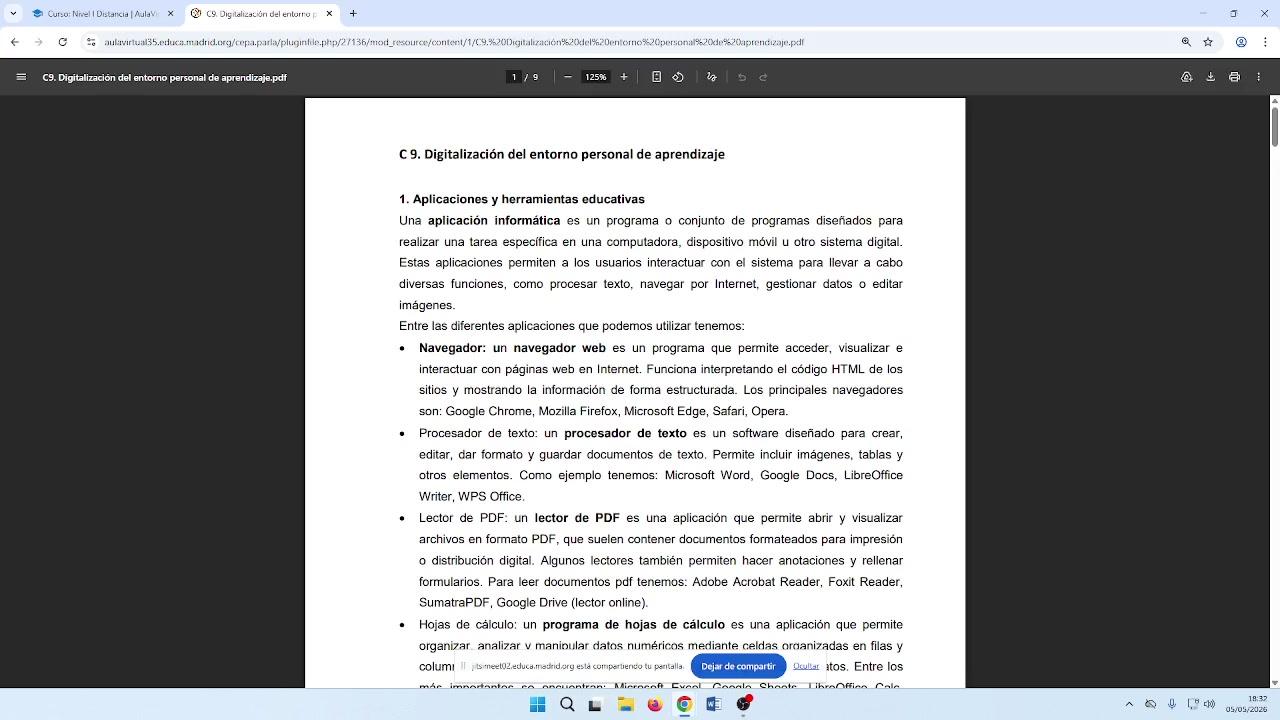Print the PDF document
Screen dimensions: 1280x720
[x=1235, y=77]
